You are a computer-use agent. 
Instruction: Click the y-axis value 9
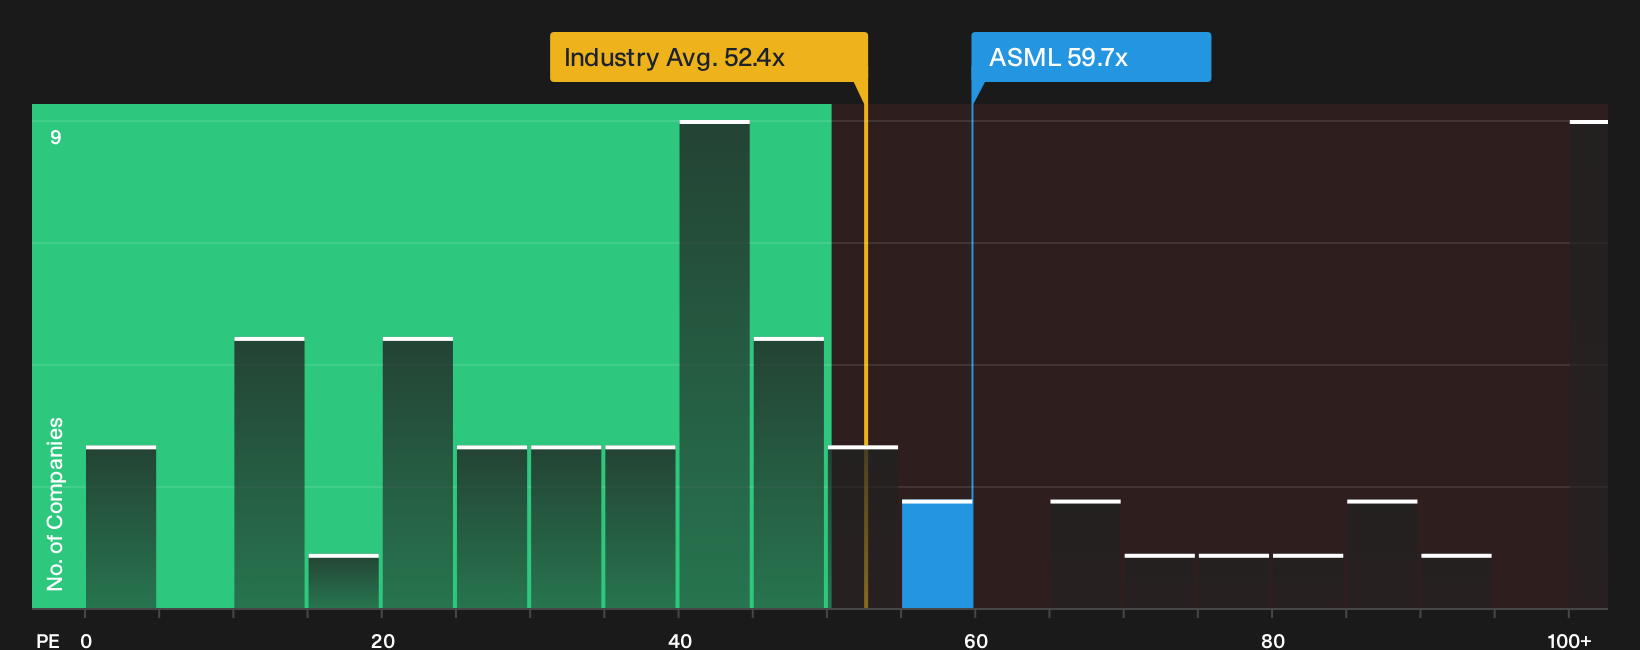[x=56, y=137]
